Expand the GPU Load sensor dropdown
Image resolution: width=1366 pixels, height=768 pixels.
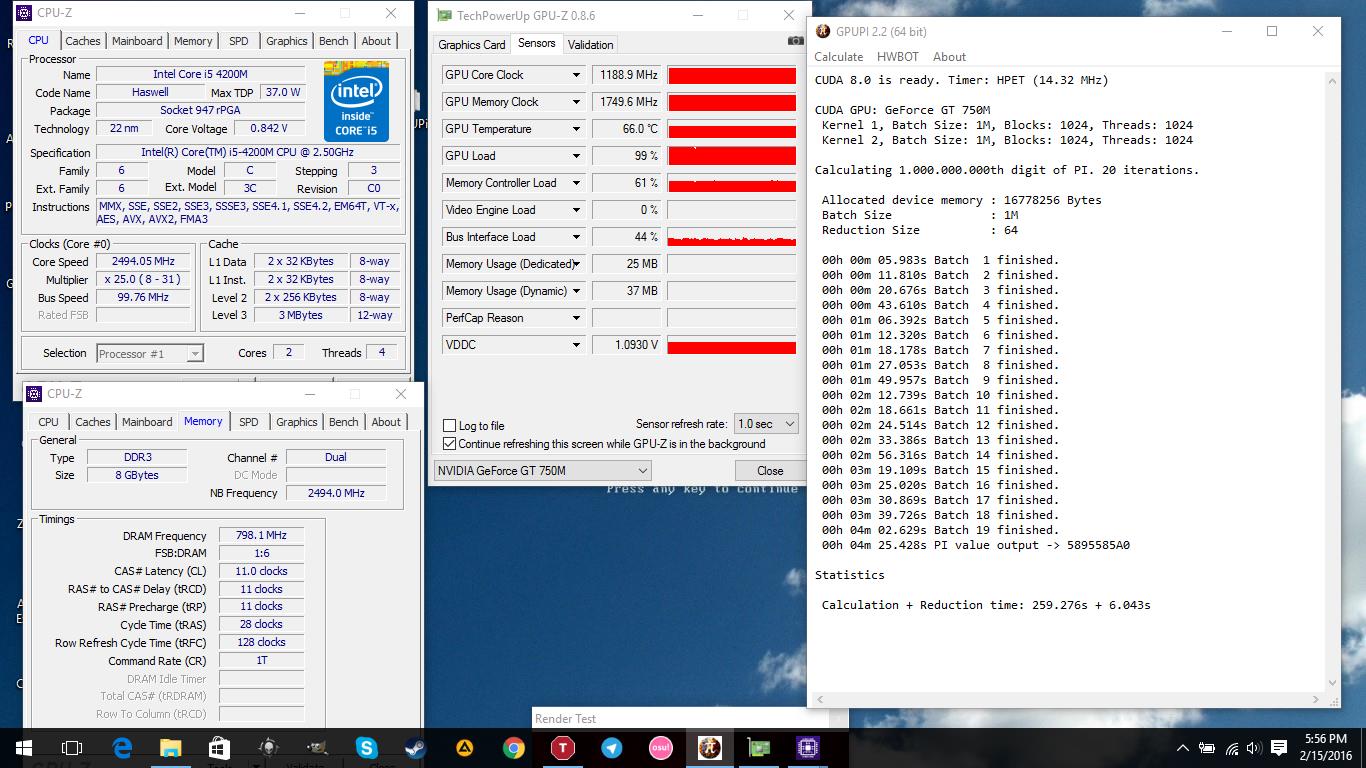pyautogui.click(x=576, y=156)
